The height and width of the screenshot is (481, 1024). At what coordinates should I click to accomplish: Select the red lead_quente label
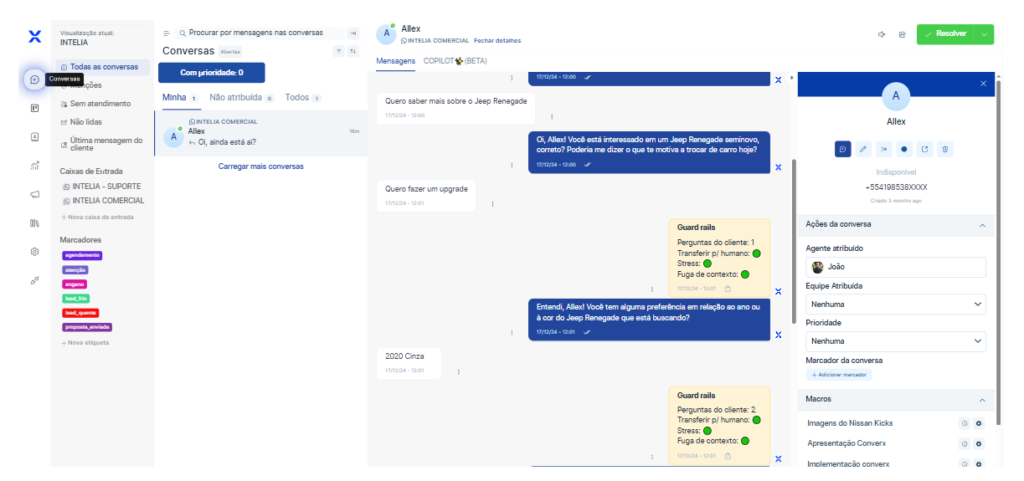coord(80,313)
